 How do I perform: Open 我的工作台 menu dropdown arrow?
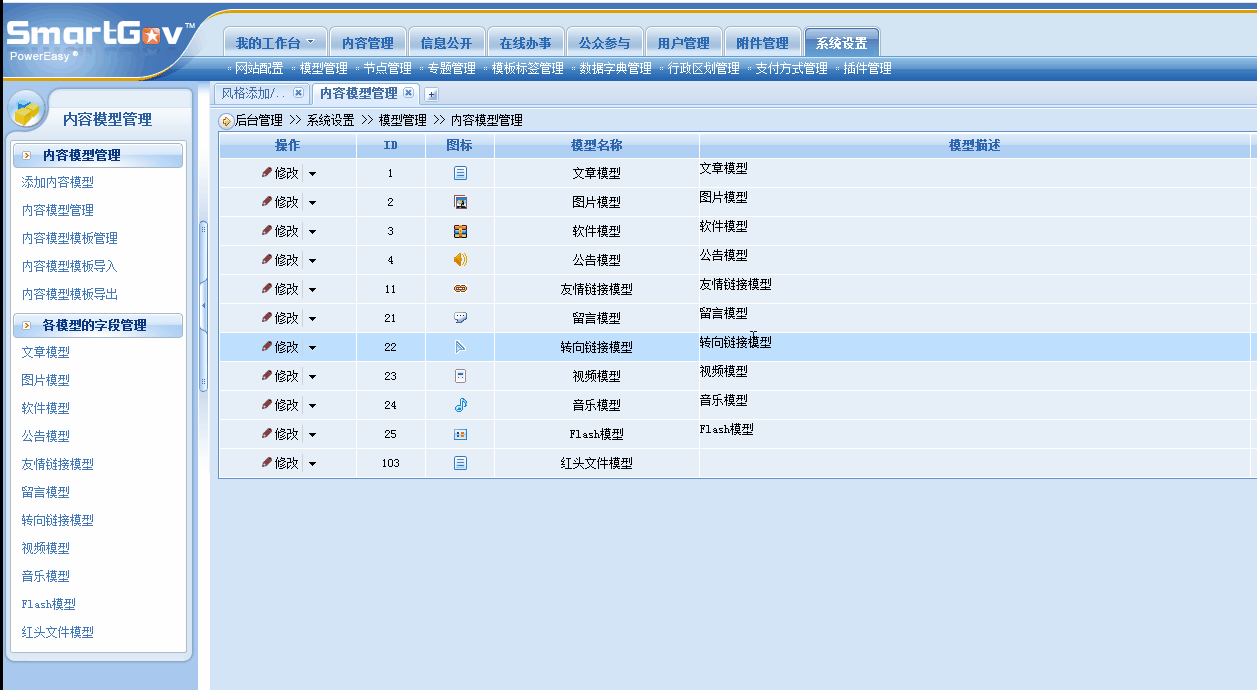pos(311,43)
